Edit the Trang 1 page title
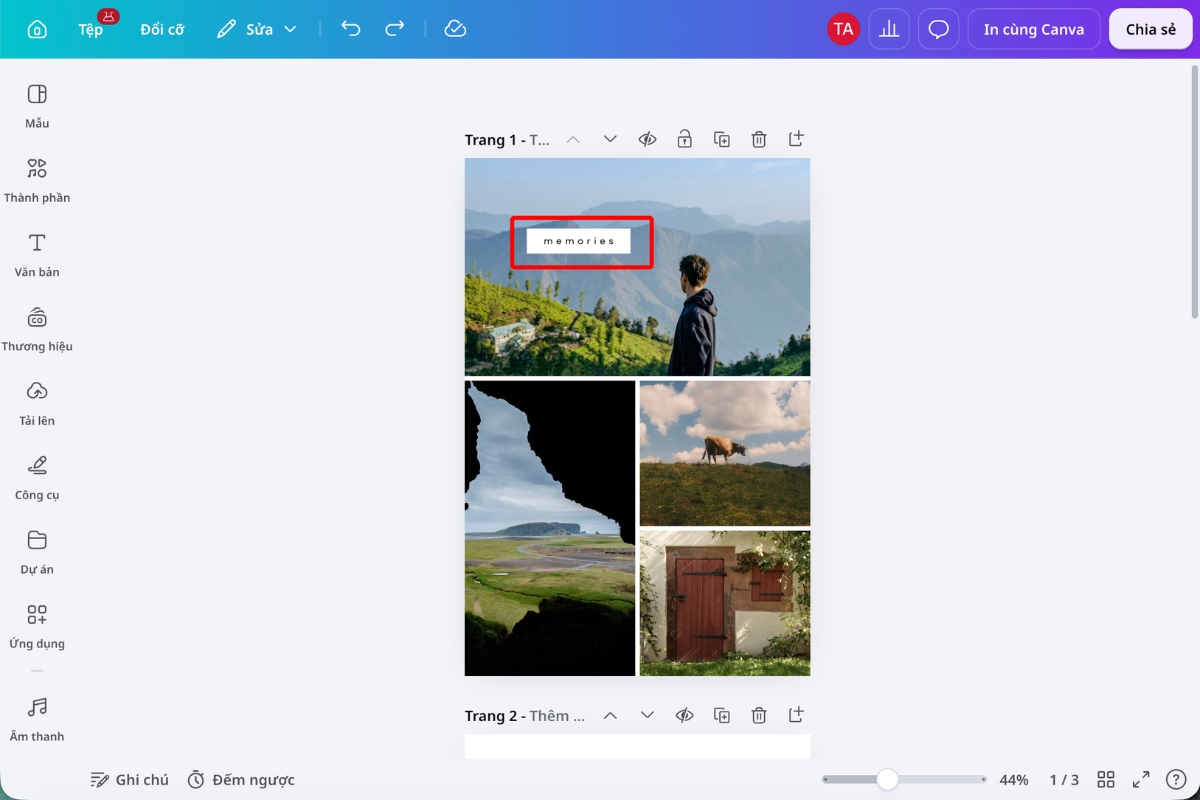The image size is (1200, 800). click(x=507, y=140)
